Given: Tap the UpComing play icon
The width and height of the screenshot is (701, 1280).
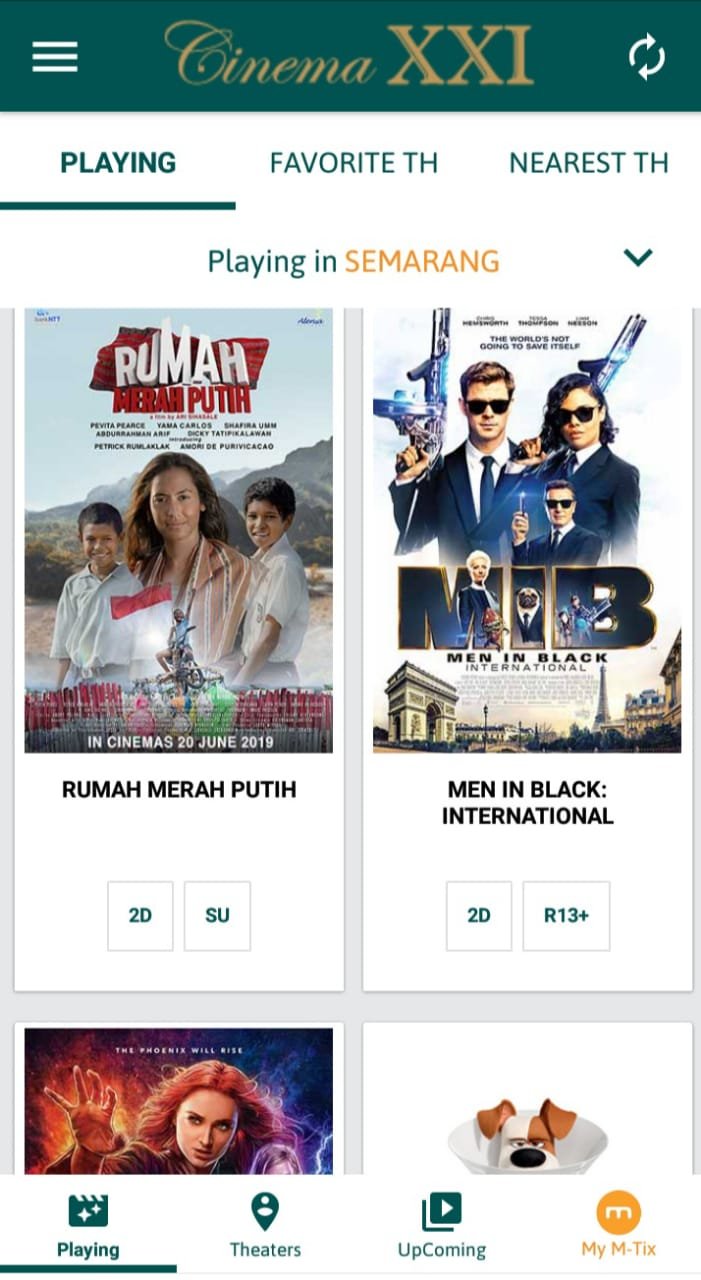Looking at the screenshot, I should click(441, 1212).
